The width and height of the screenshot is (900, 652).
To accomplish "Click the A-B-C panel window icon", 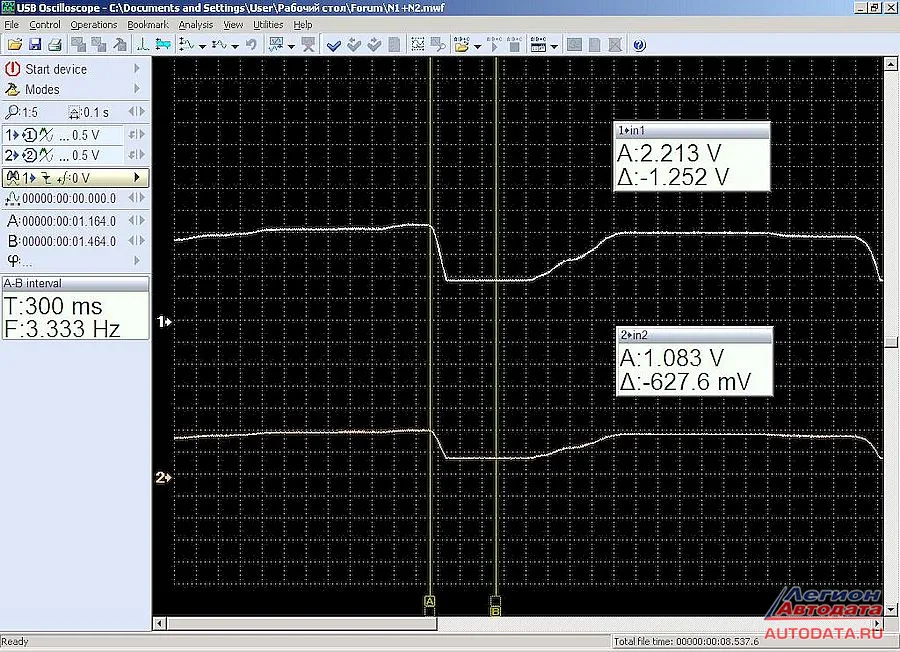I will coord(538,44).
